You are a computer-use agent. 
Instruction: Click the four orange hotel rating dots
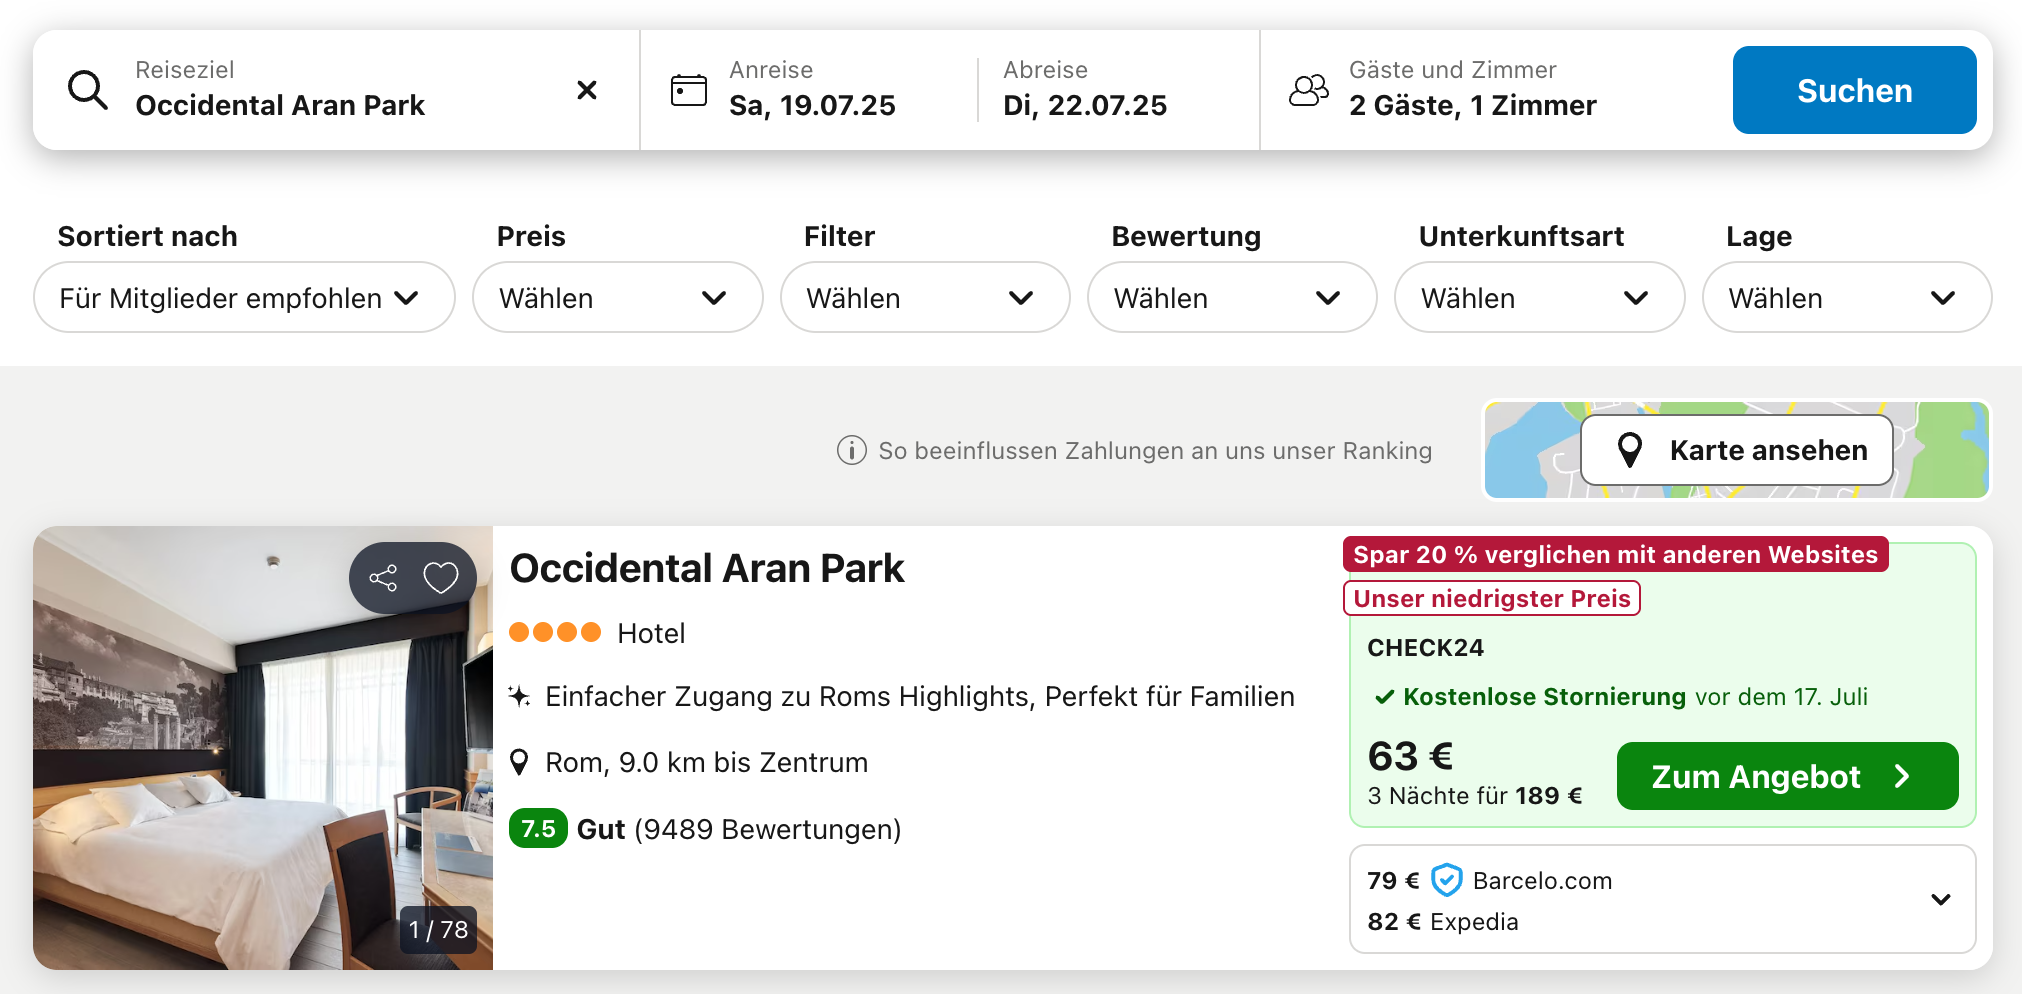click(555, 632)
